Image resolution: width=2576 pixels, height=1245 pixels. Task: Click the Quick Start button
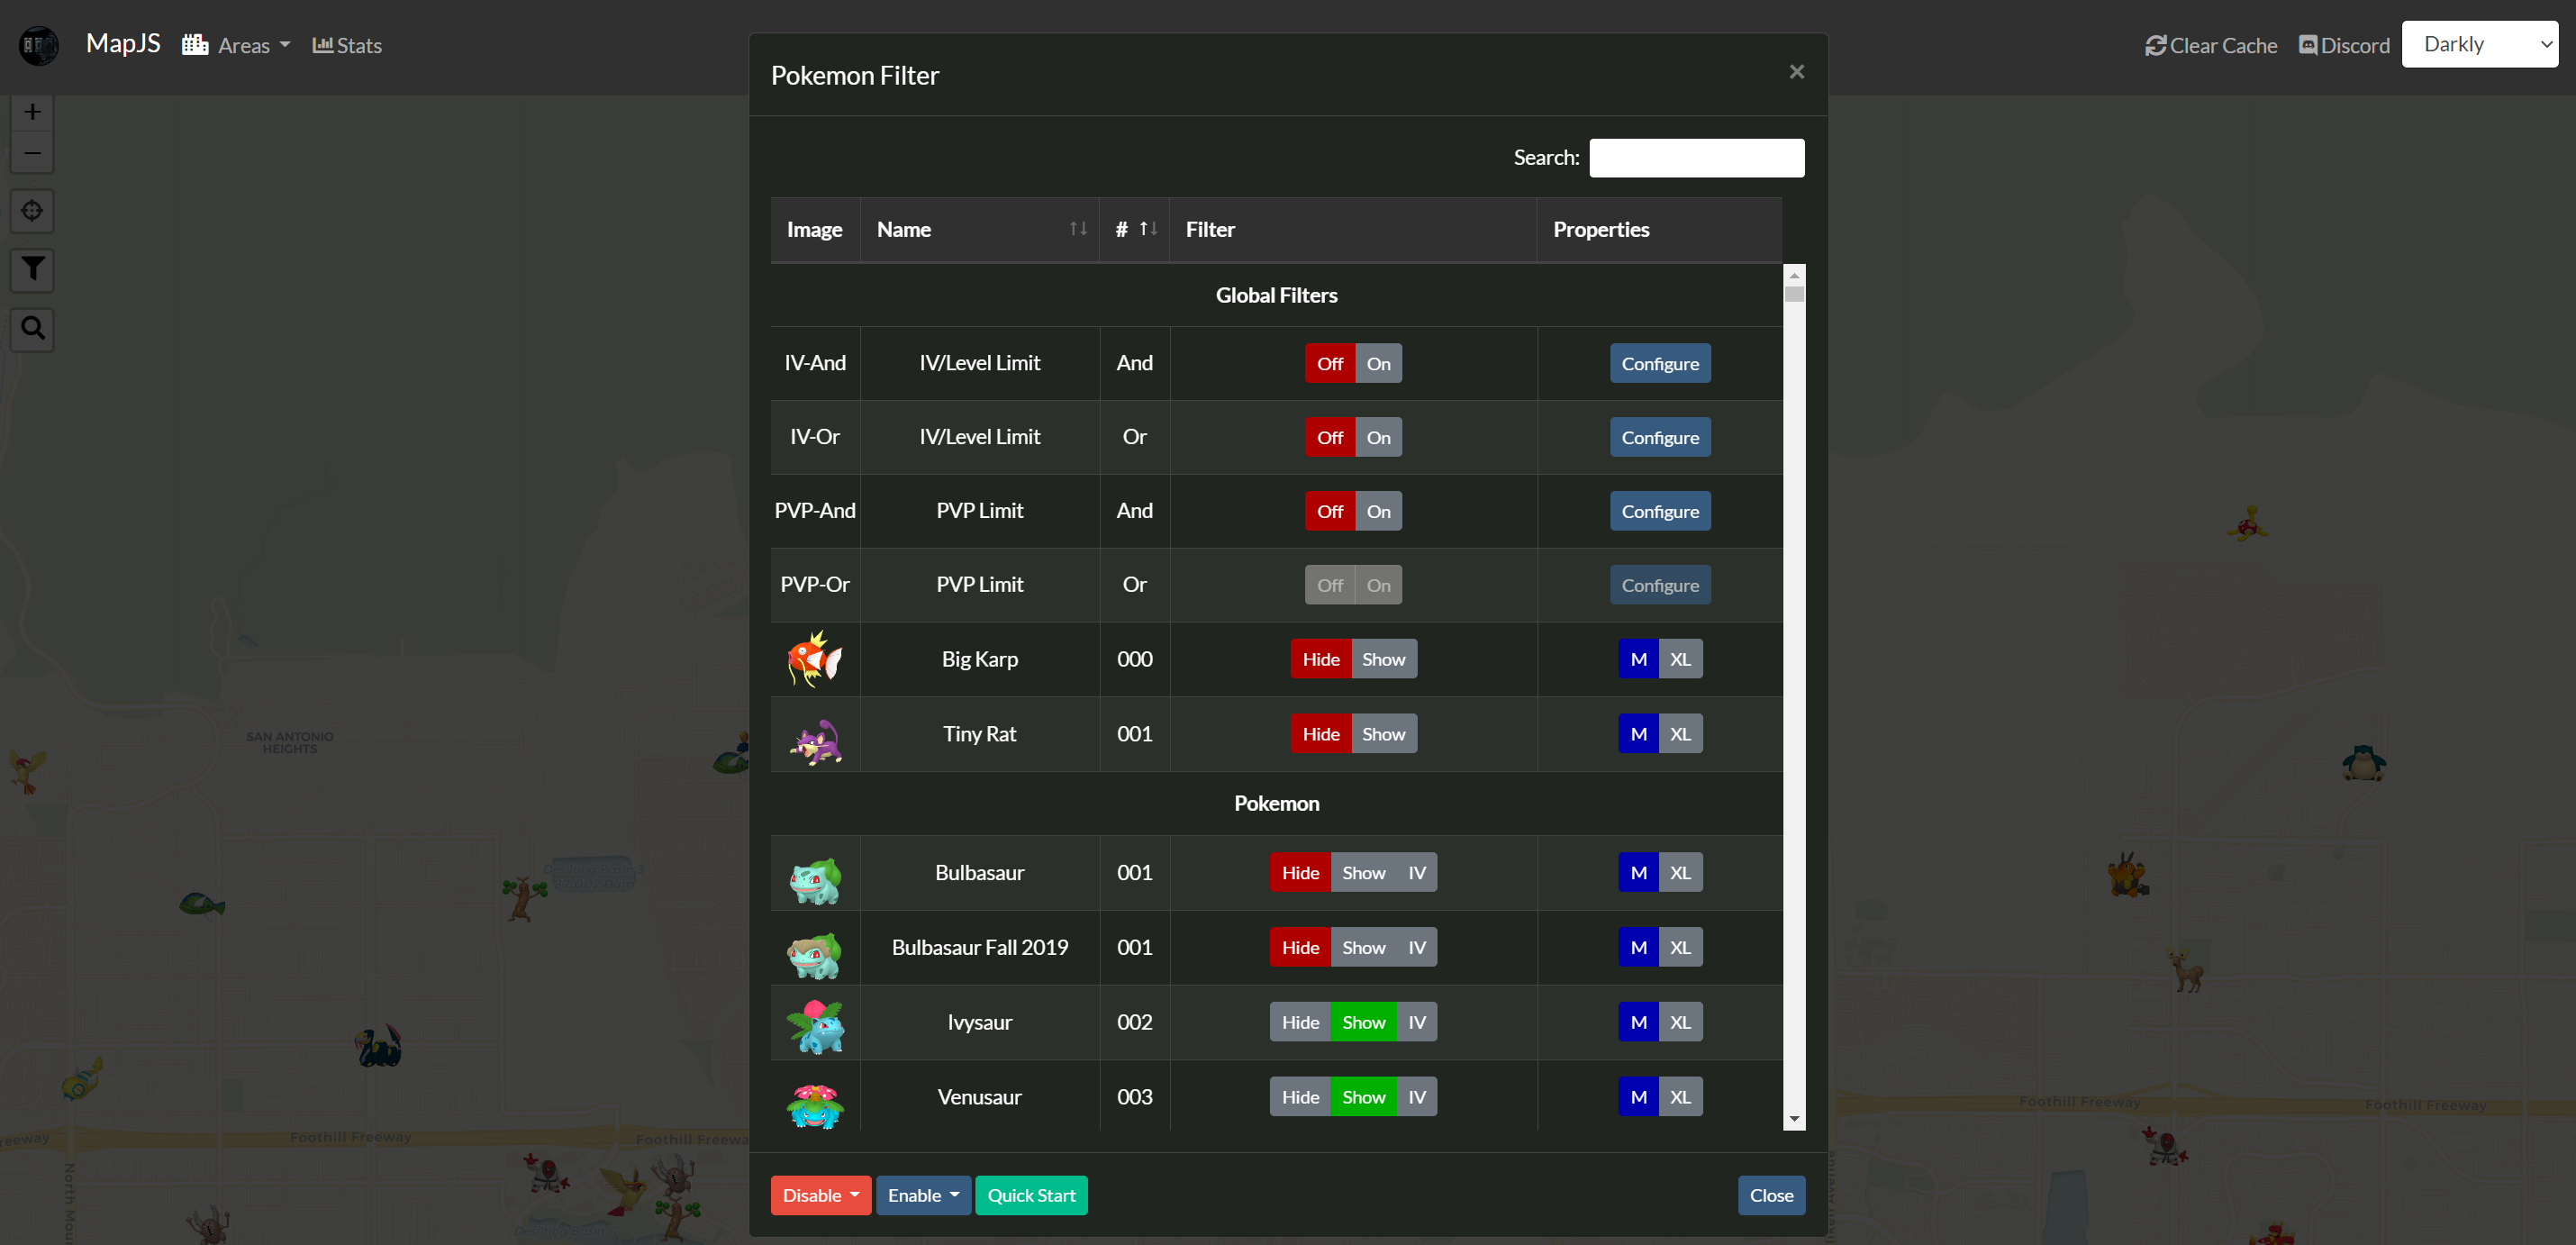(1031, 1195)
